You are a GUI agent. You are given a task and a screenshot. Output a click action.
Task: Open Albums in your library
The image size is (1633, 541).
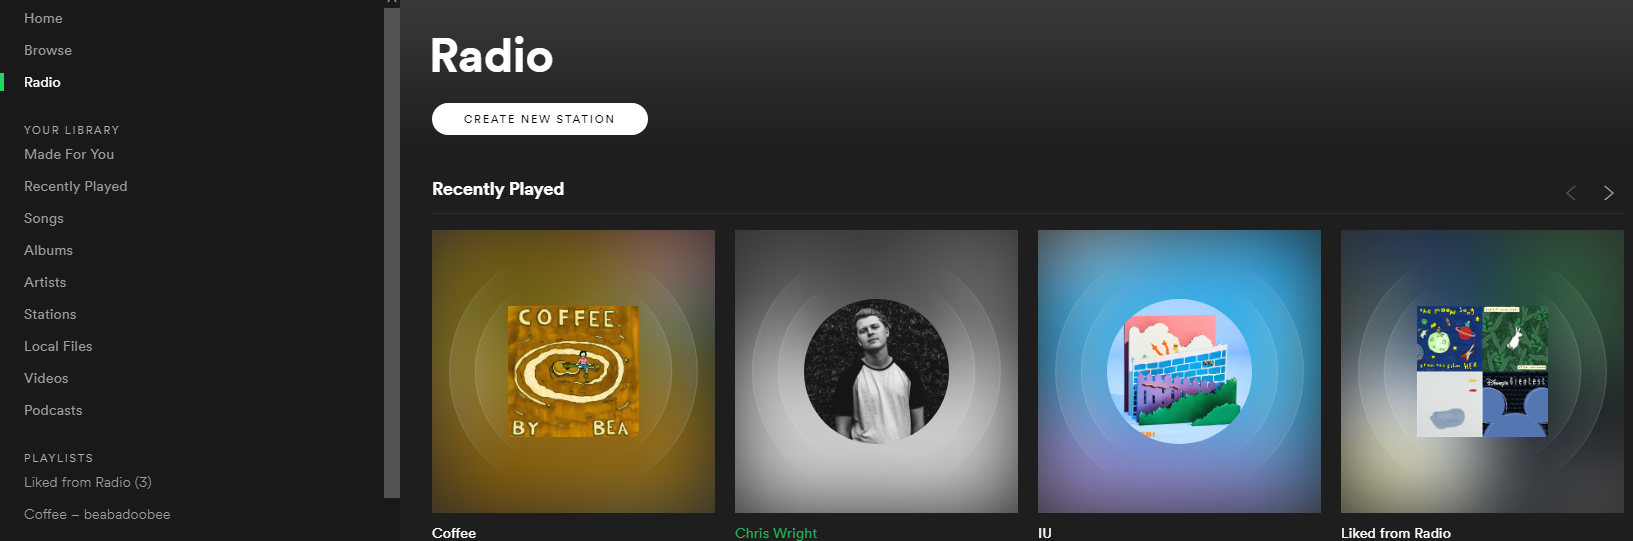point(48,250)
